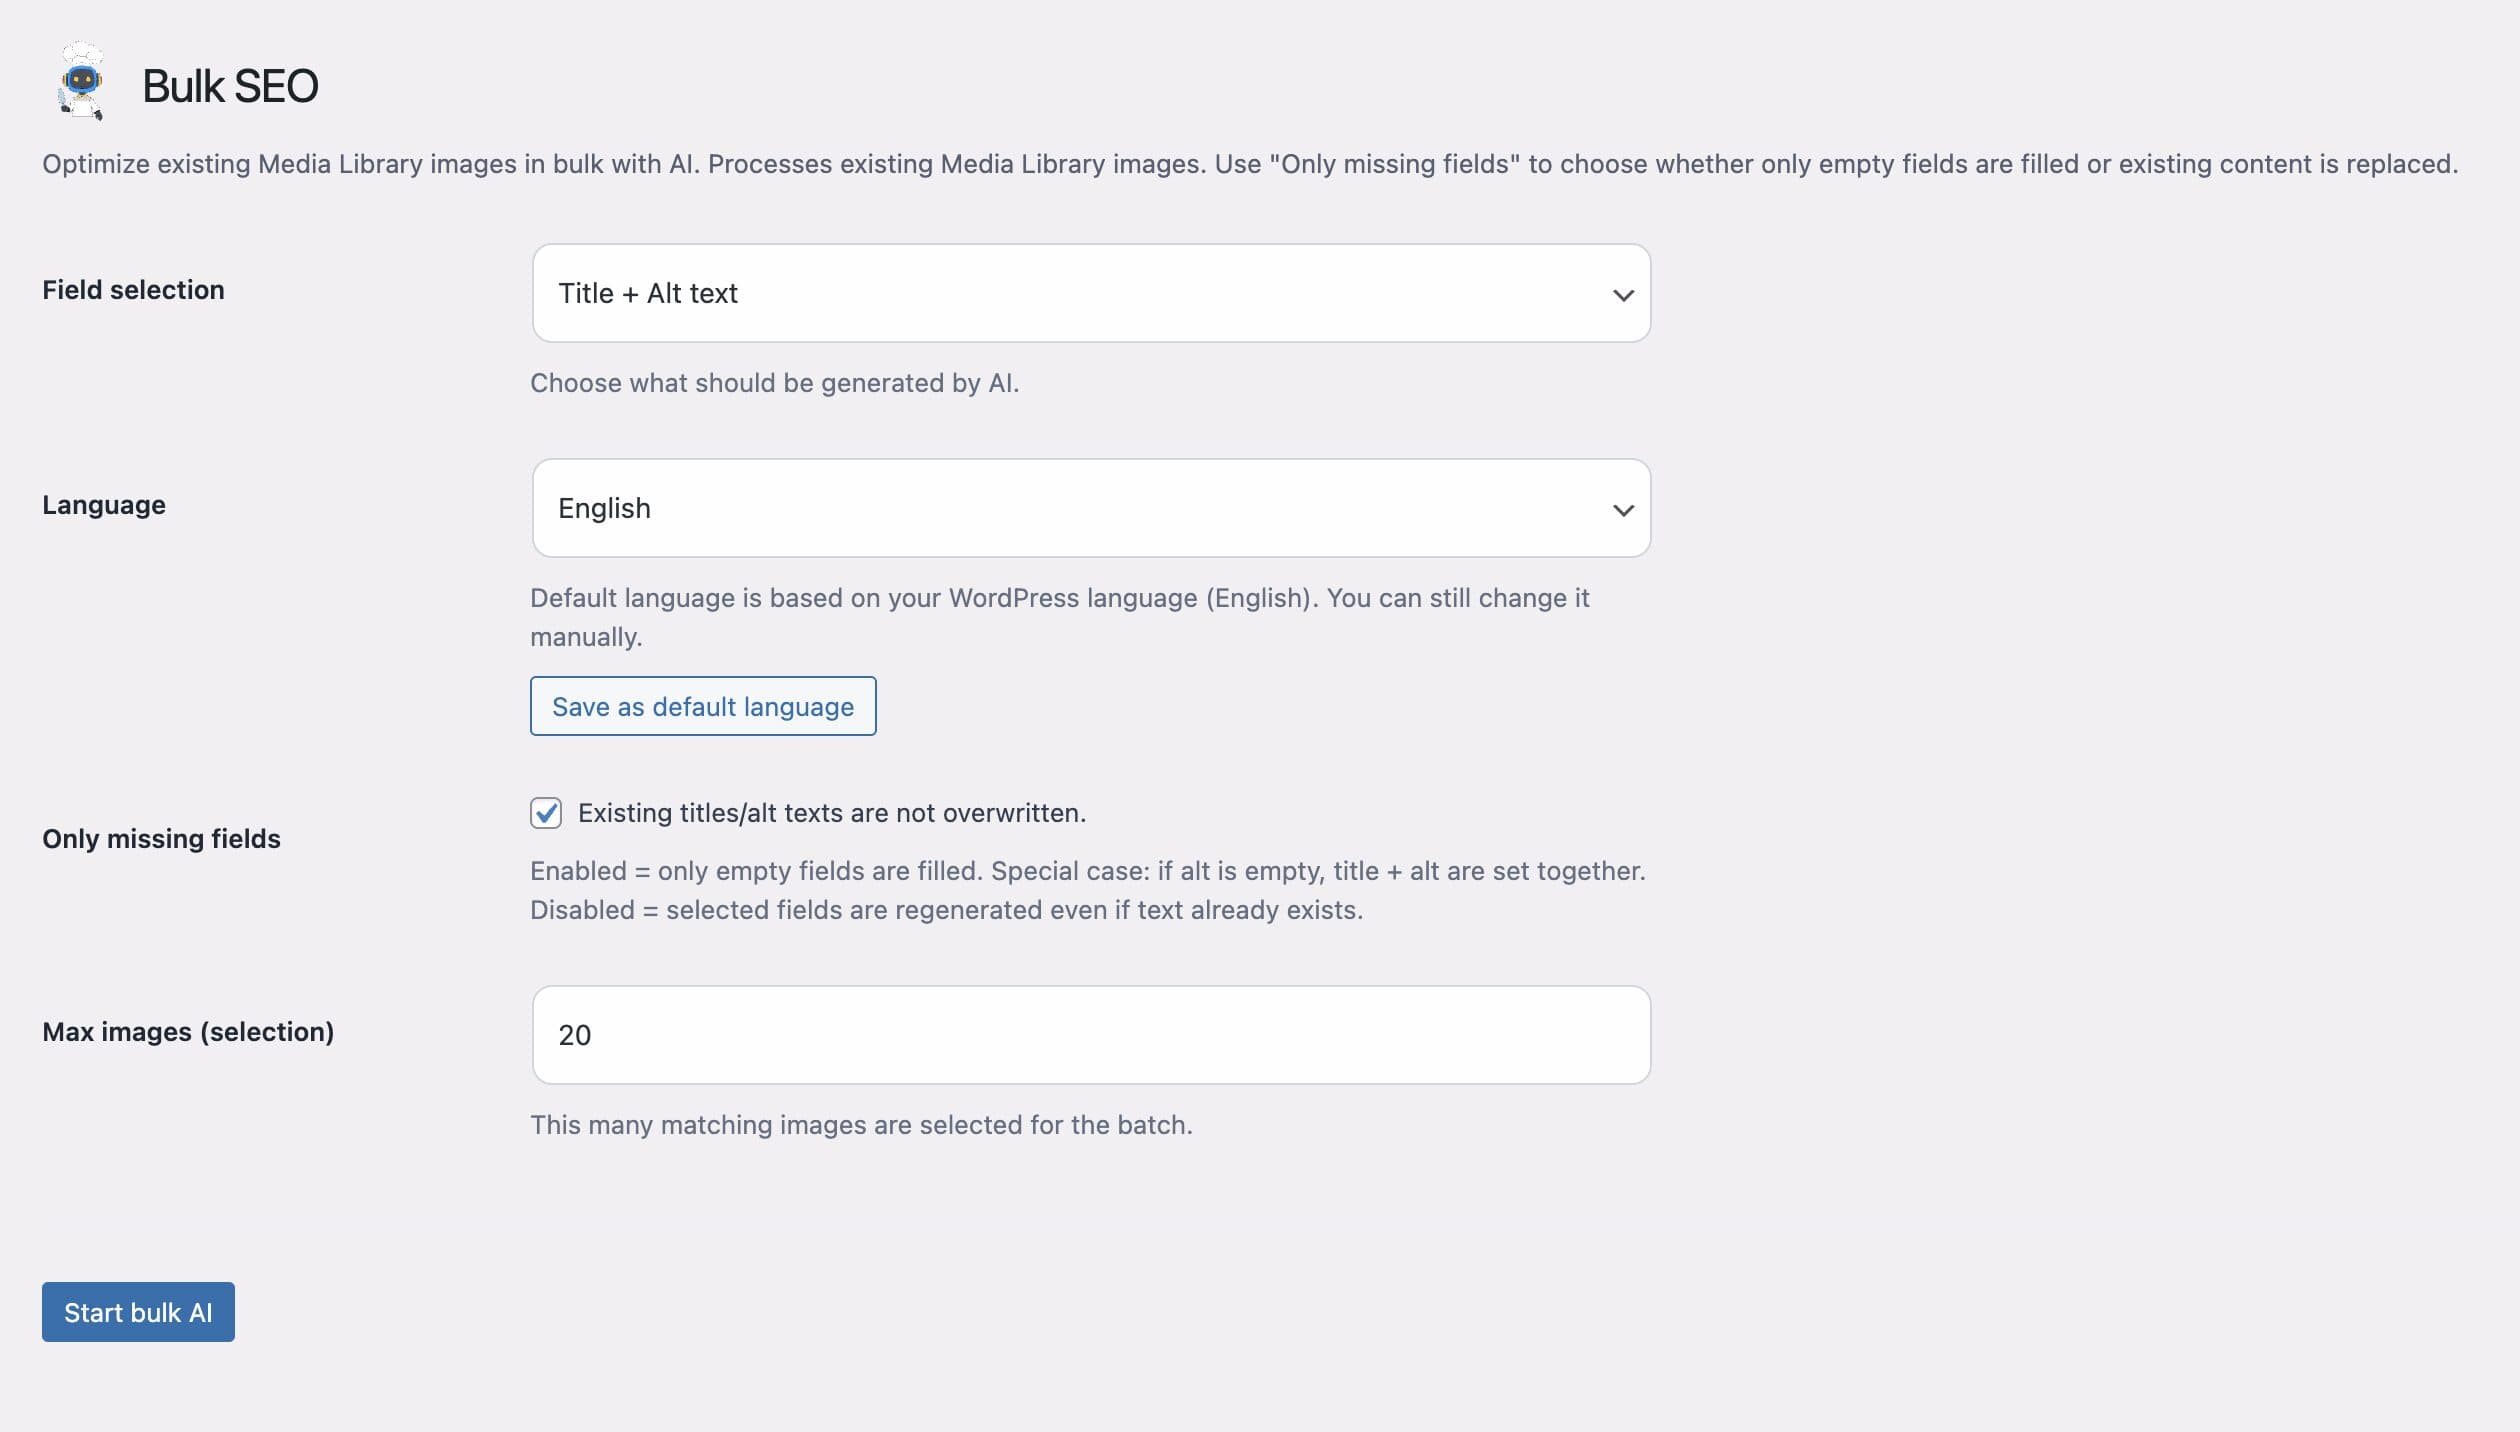The width and height of the screenshot is (2520, 1432).
Task: Expand the English language dropdown
Action: pyautogui.click(x=1091, y=508)
